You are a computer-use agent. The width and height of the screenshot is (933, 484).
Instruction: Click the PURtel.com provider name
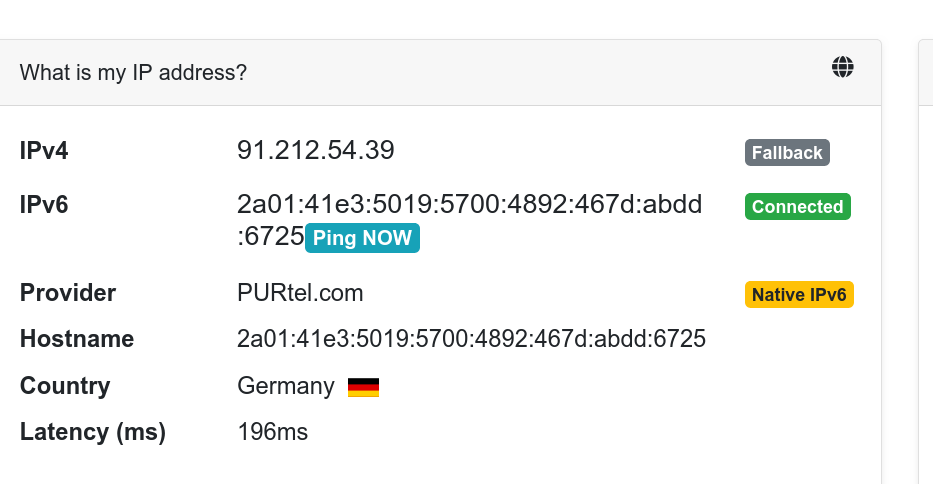click(x=300, y=293)
